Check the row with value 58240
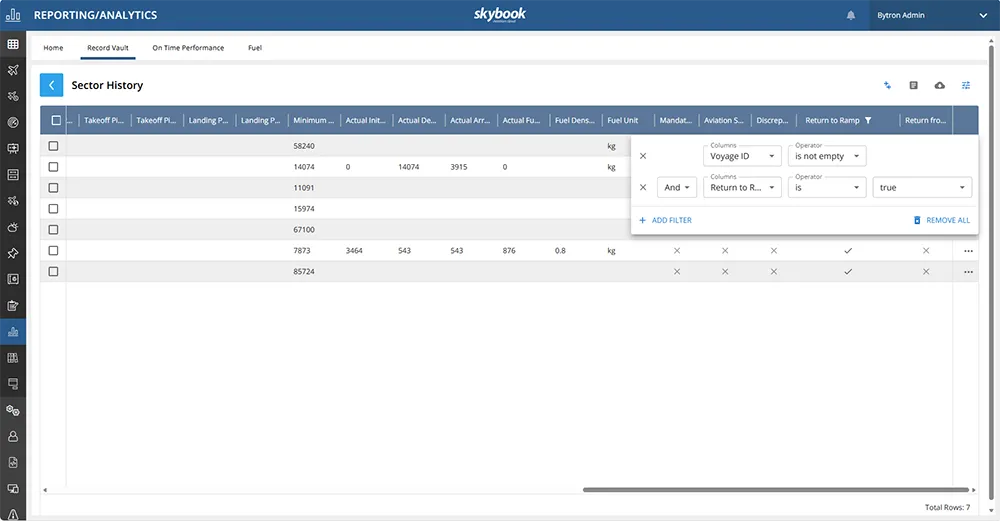1000x521 pixels. pos(54,146)
